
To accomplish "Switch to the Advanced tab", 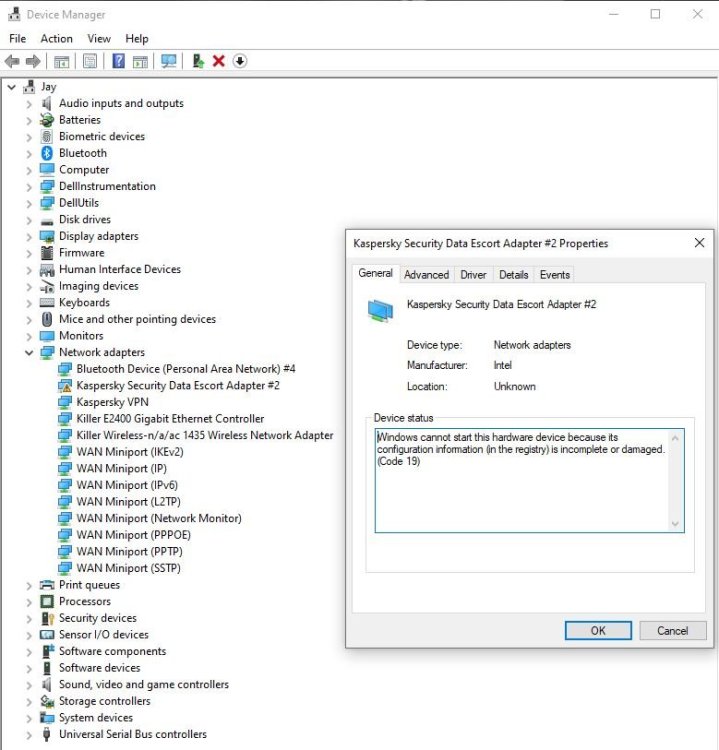I will pyautogui.click(x=426, y=275).
